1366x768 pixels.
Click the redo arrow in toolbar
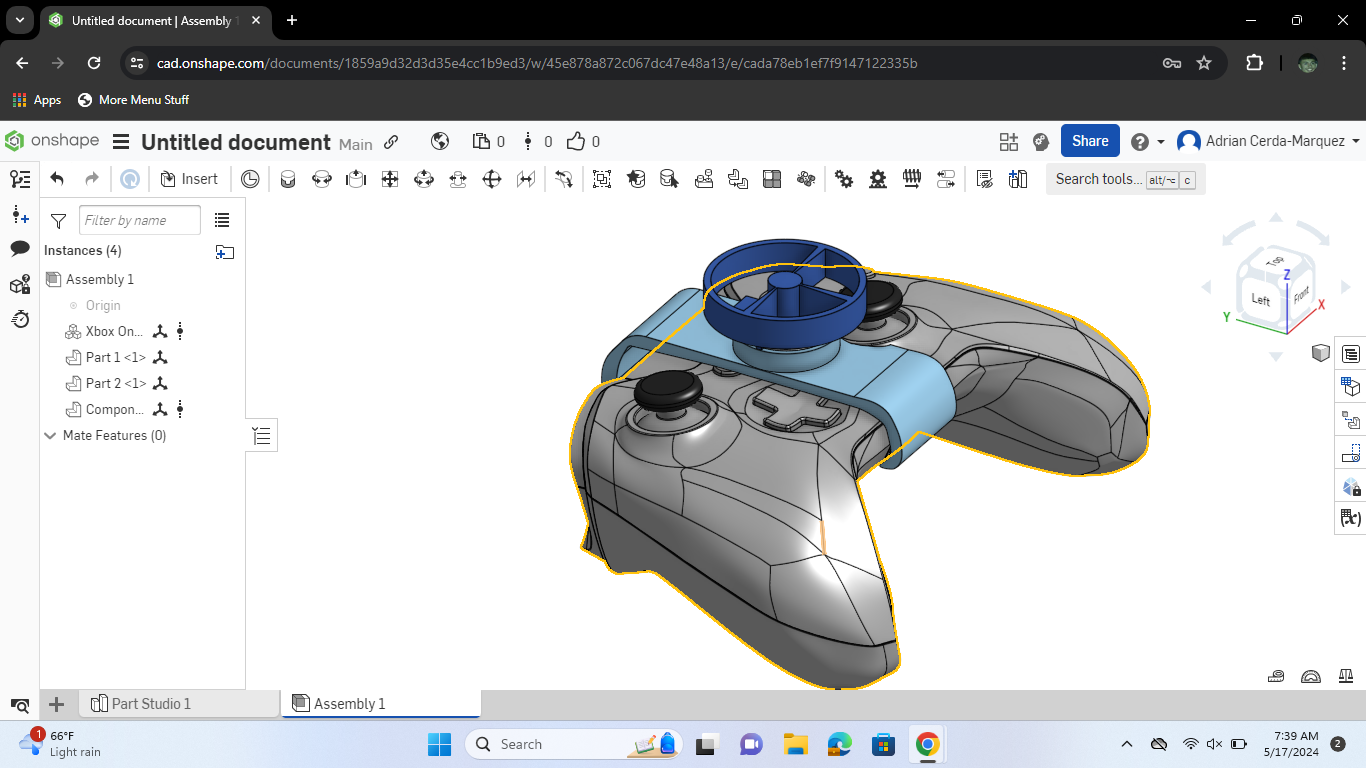tap(92, 179)
